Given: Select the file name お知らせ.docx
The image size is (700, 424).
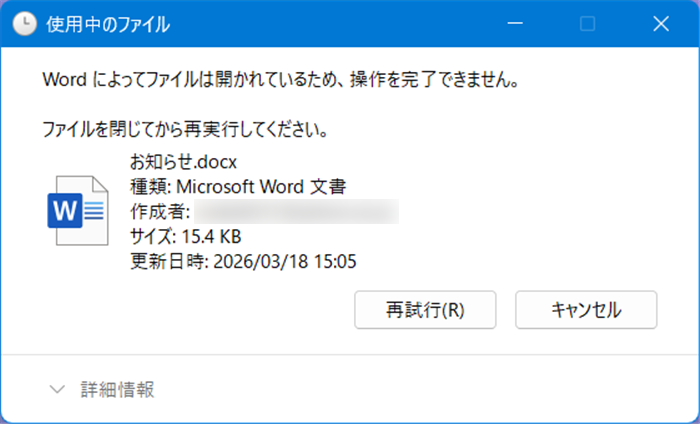Looking at the screenshot, I should point(183,162).
